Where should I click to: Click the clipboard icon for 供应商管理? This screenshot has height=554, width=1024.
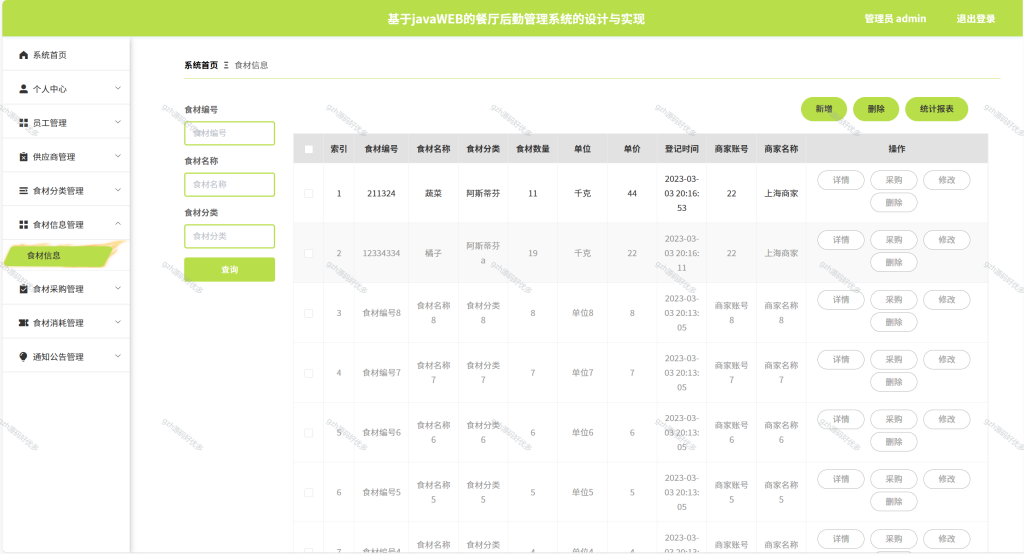[24, 157]
